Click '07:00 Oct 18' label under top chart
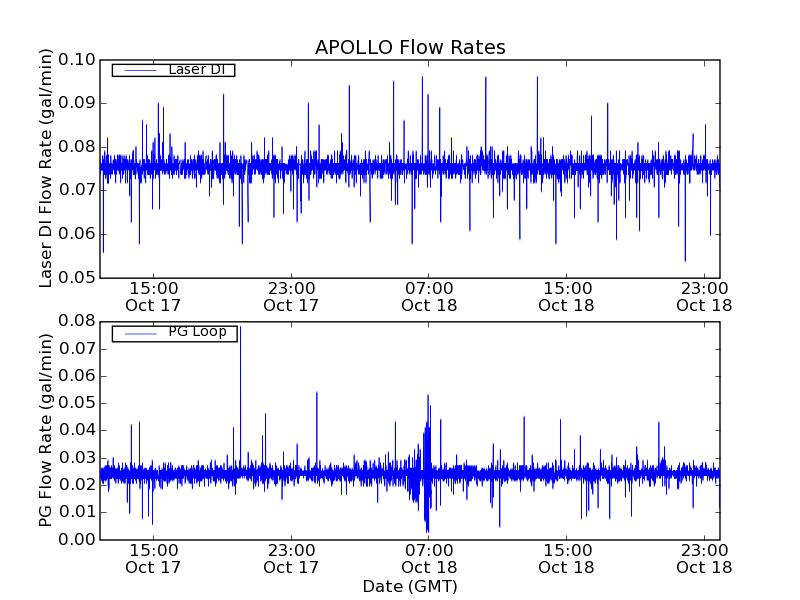The height and width of the screenshot is (600, 800). [x=429, y=297]
